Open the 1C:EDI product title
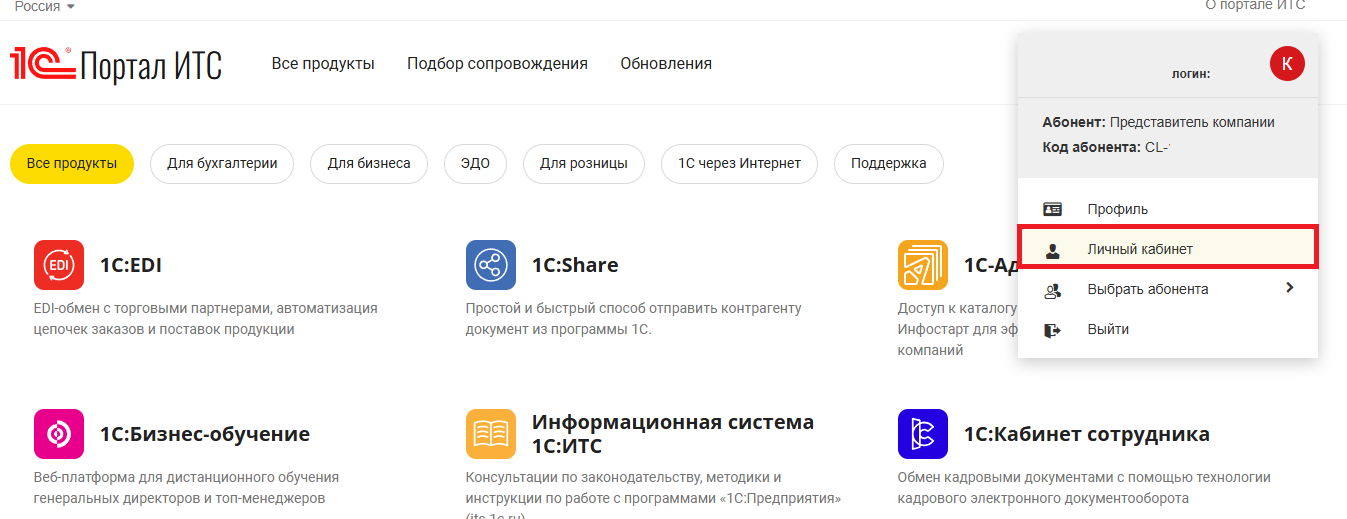 click(131, 265)
